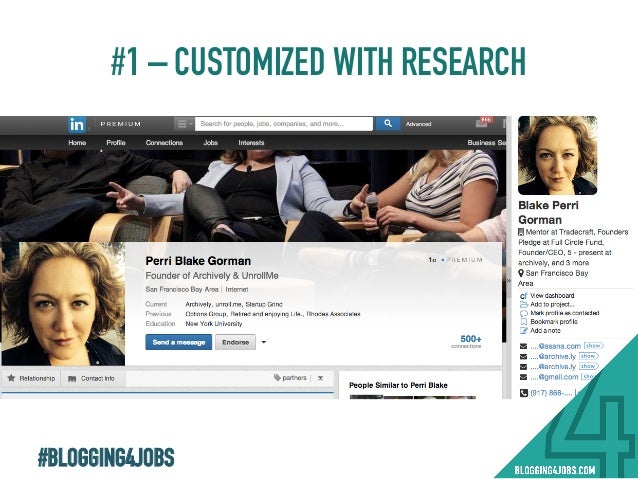Click the LinkedIn "in" logo
This screenshot has height=479, width=638.
coord(77,125)
